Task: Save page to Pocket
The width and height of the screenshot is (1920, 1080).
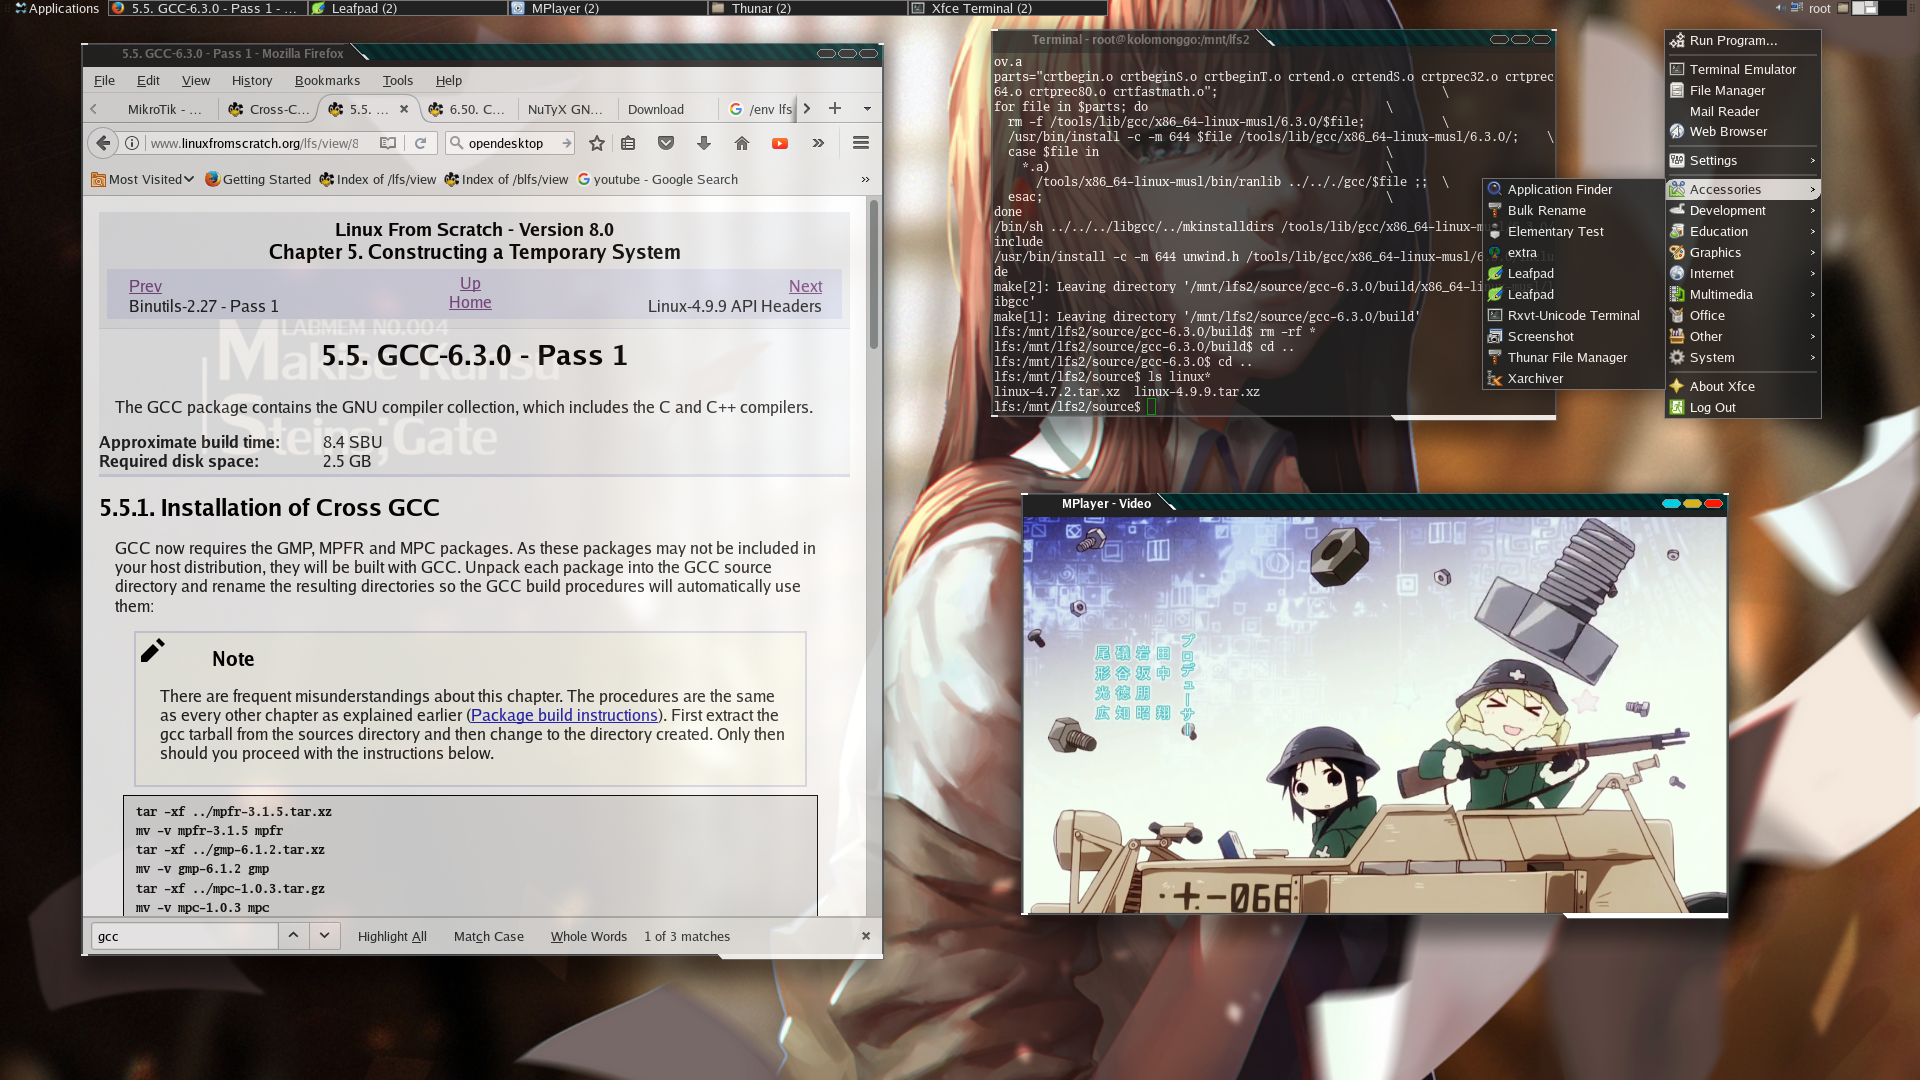Action: [x=666, y=143]
